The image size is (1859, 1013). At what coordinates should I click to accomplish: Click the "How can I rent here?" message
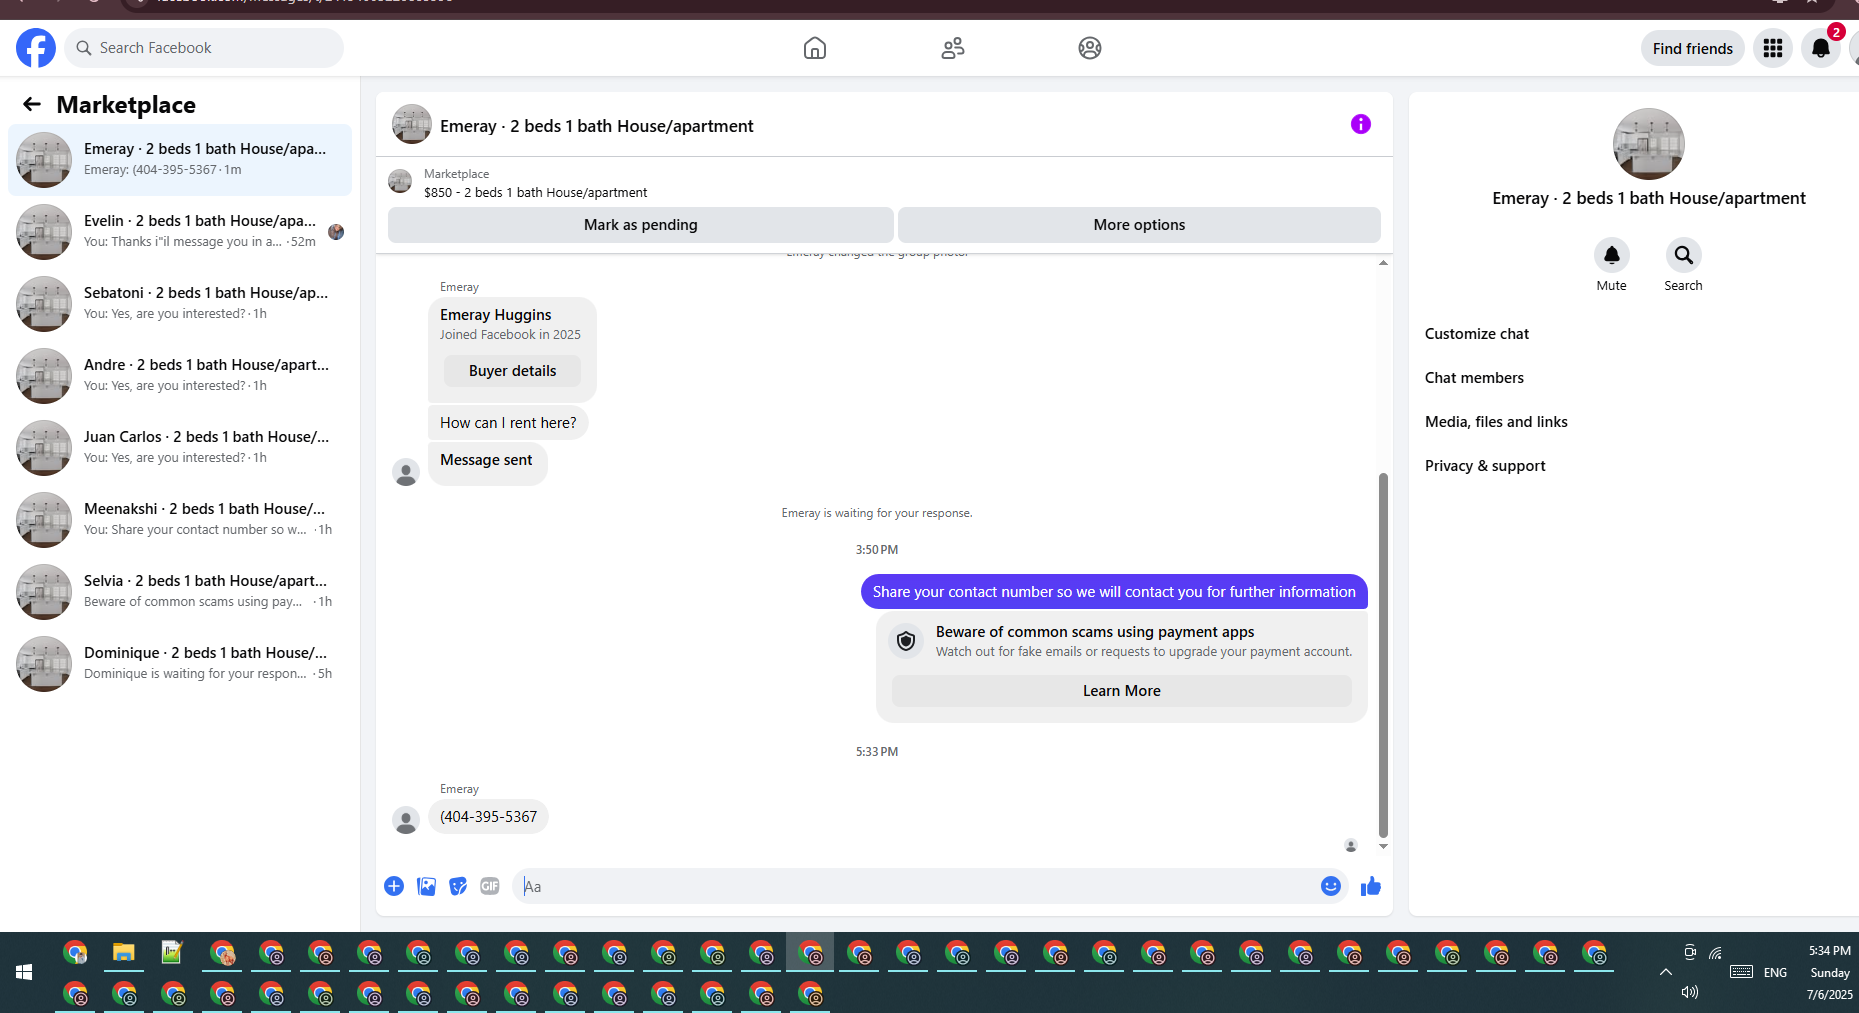508,423
